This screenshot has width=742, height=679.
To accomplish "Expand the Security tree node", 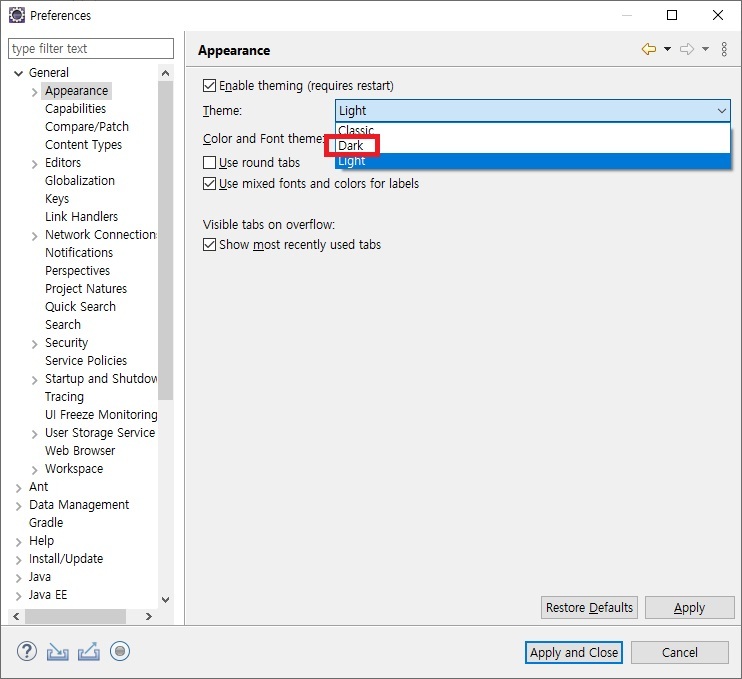I will pos(35,344).
